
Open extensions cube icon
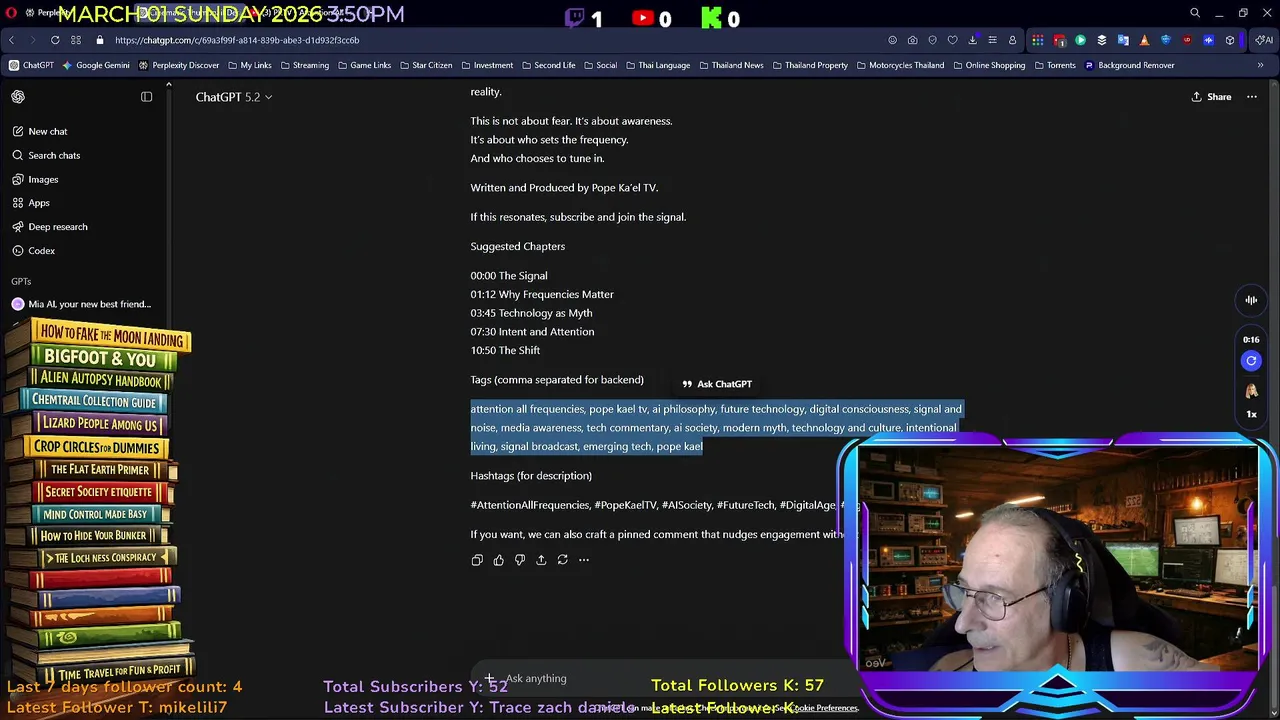pyautogui.click(x=1230, y=40)
